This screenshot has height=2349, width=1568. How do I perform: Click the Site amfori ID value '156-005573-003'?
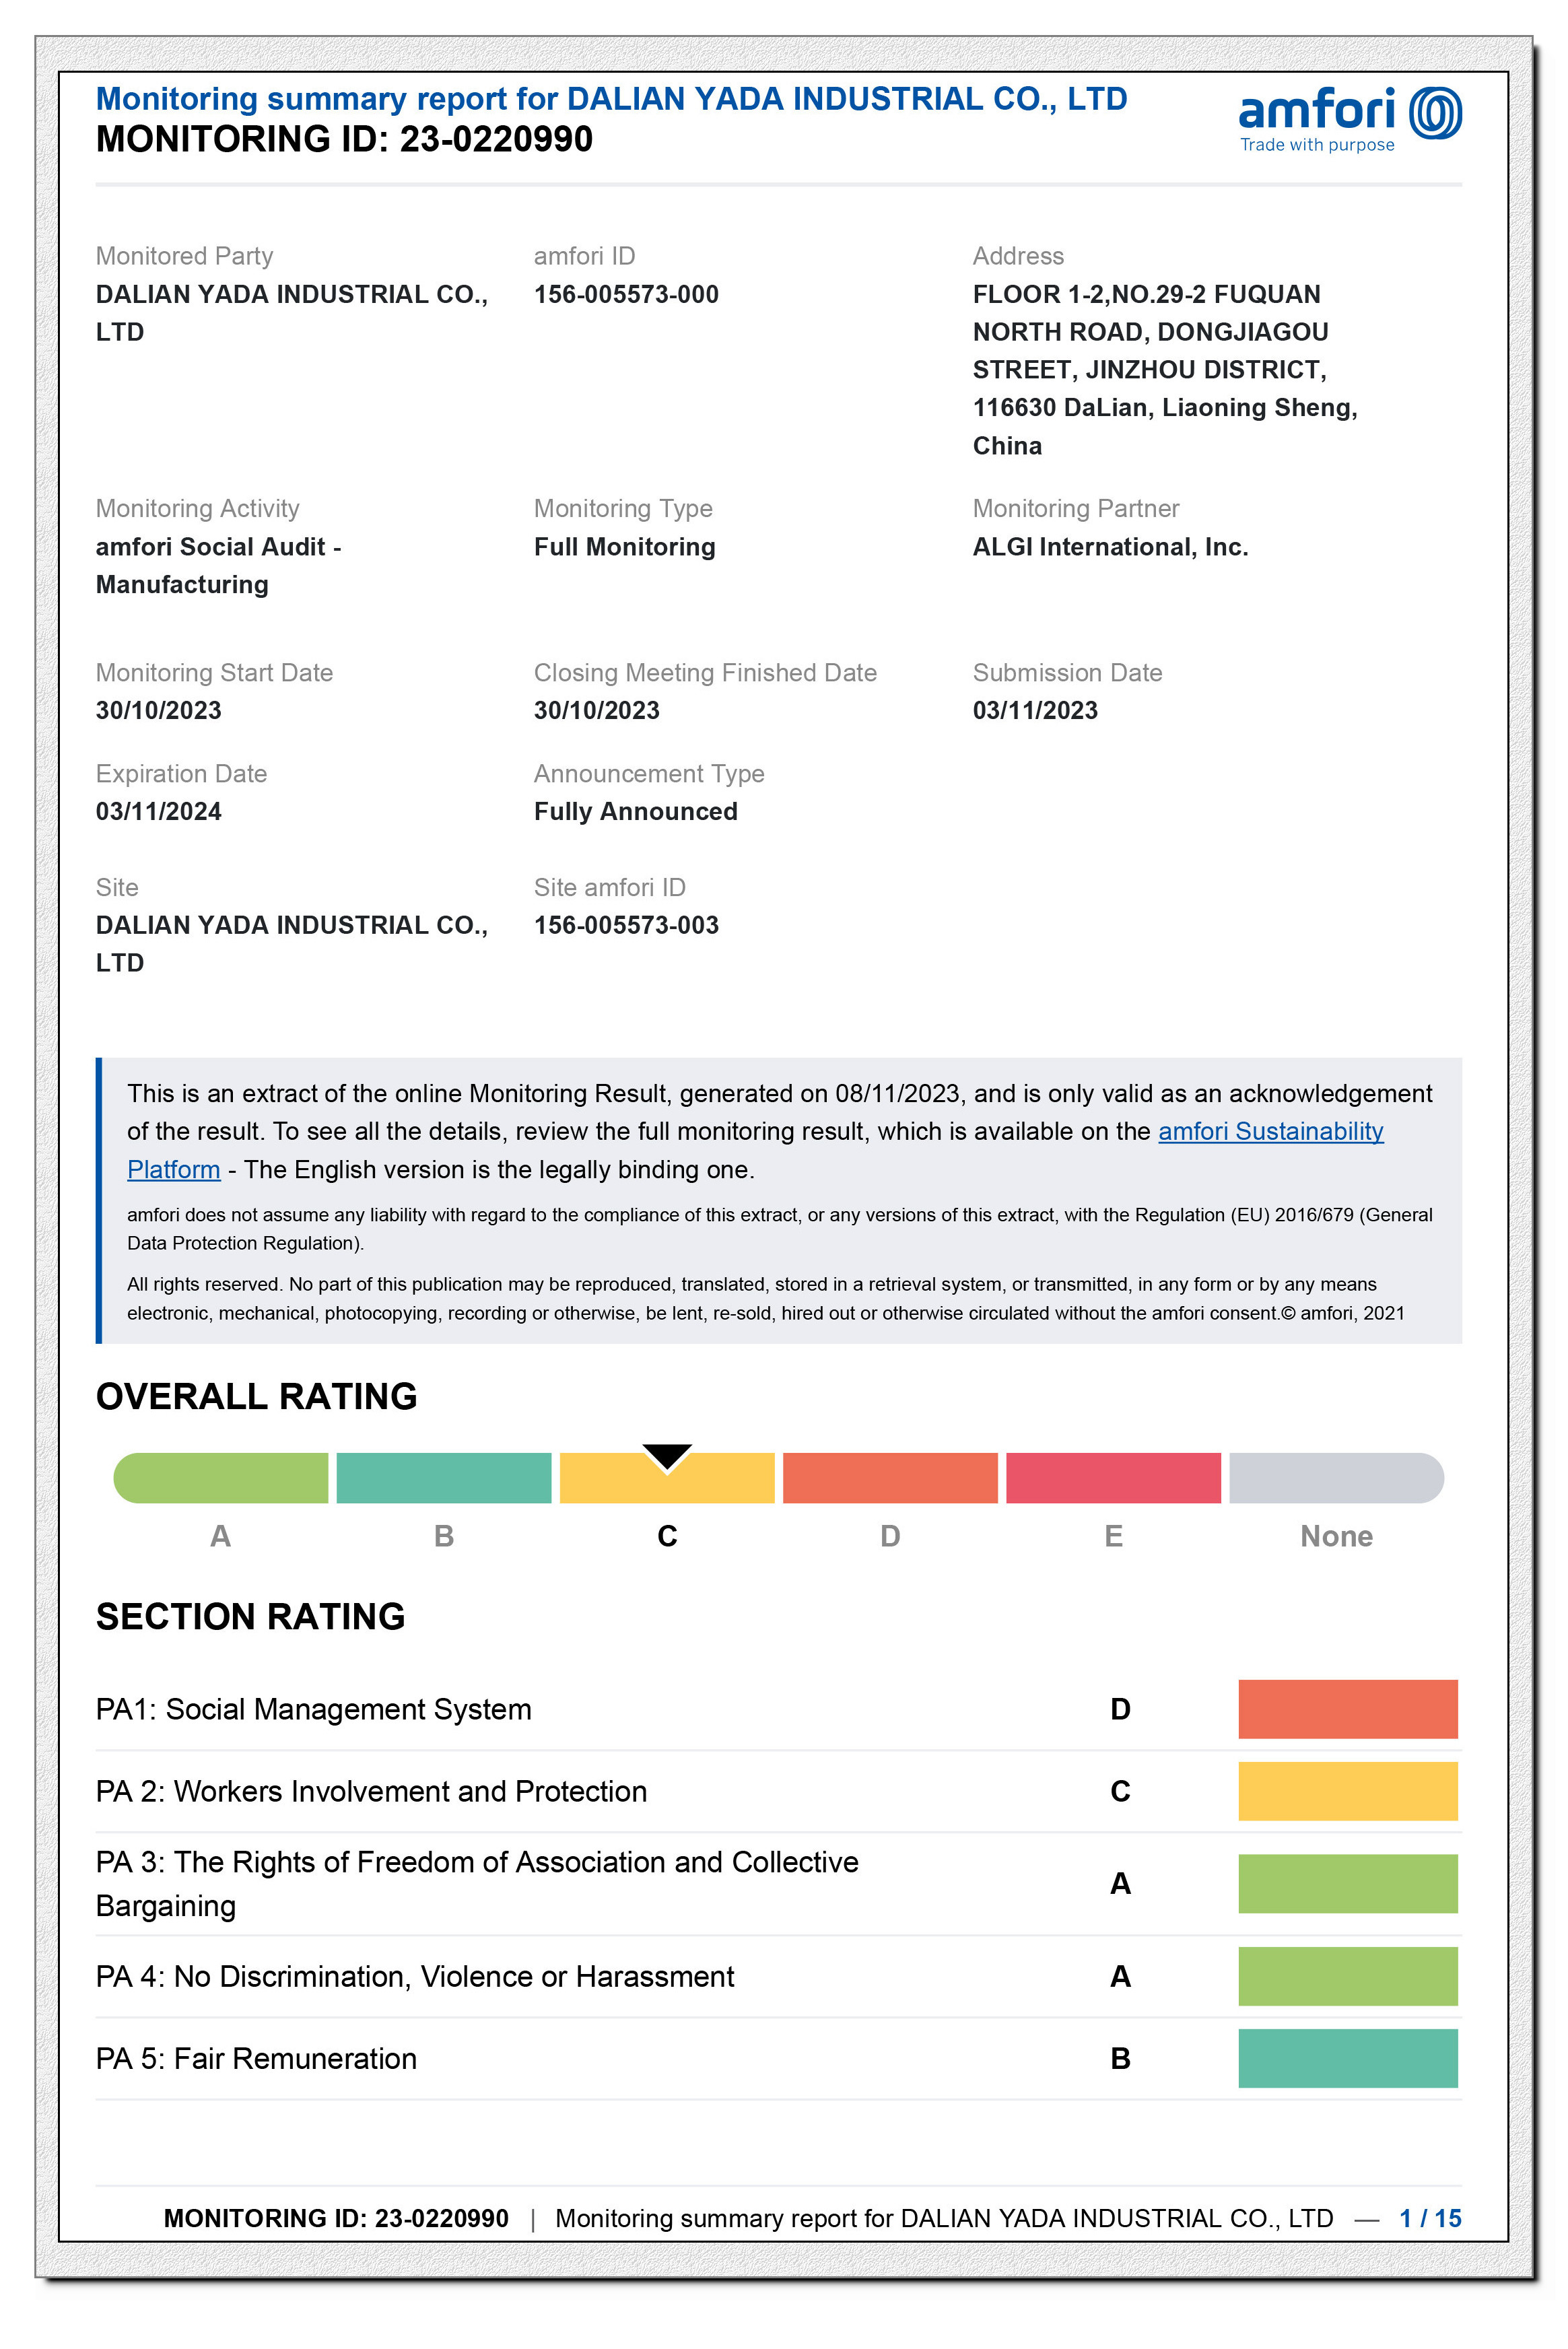pos(626,925)
